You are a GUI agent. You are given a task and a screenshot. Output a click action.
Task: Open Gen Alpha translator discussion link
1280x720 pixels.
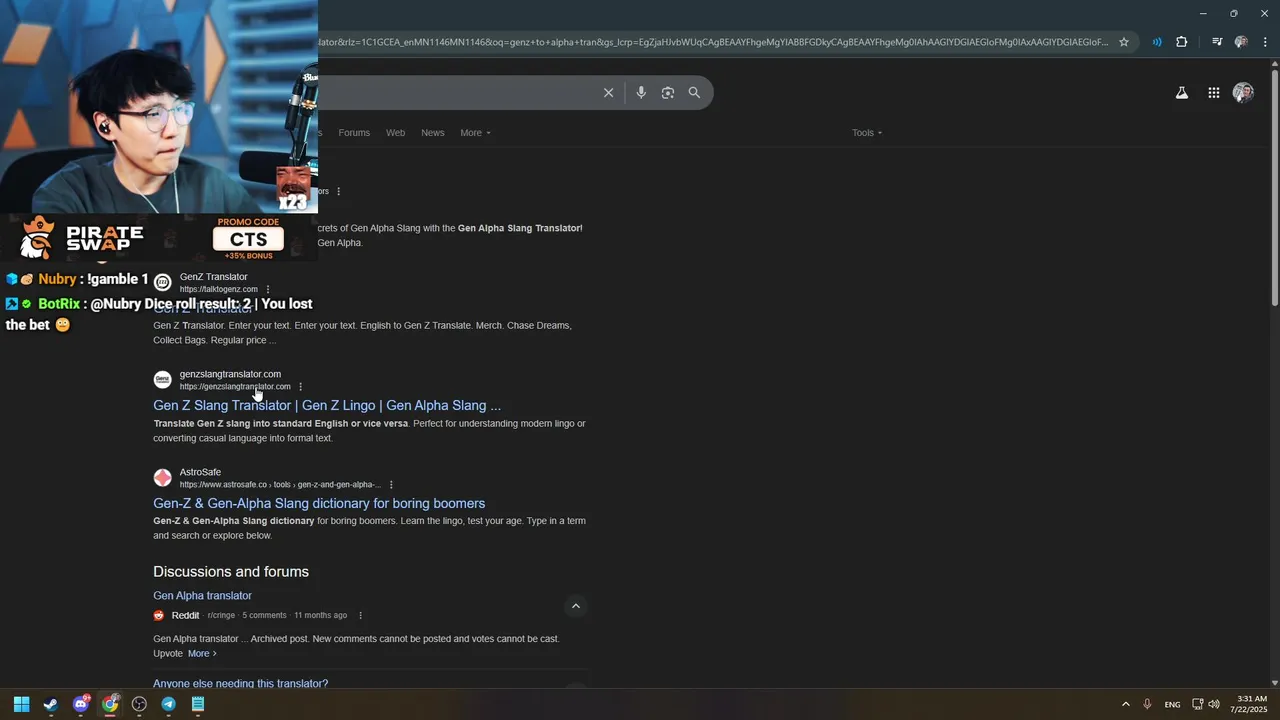202,596
